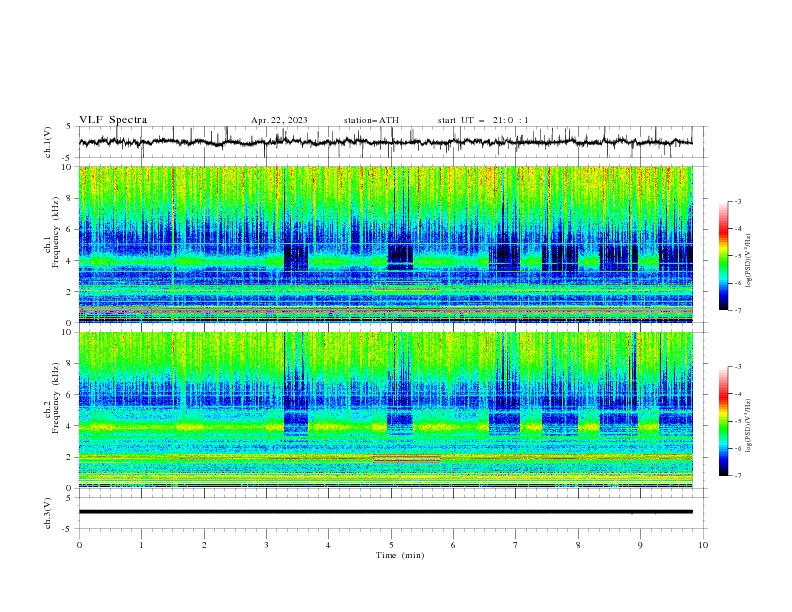Select the "start UT = 21:0 :1" text
Screen dimensions: 792x612
tap(483, 120)
